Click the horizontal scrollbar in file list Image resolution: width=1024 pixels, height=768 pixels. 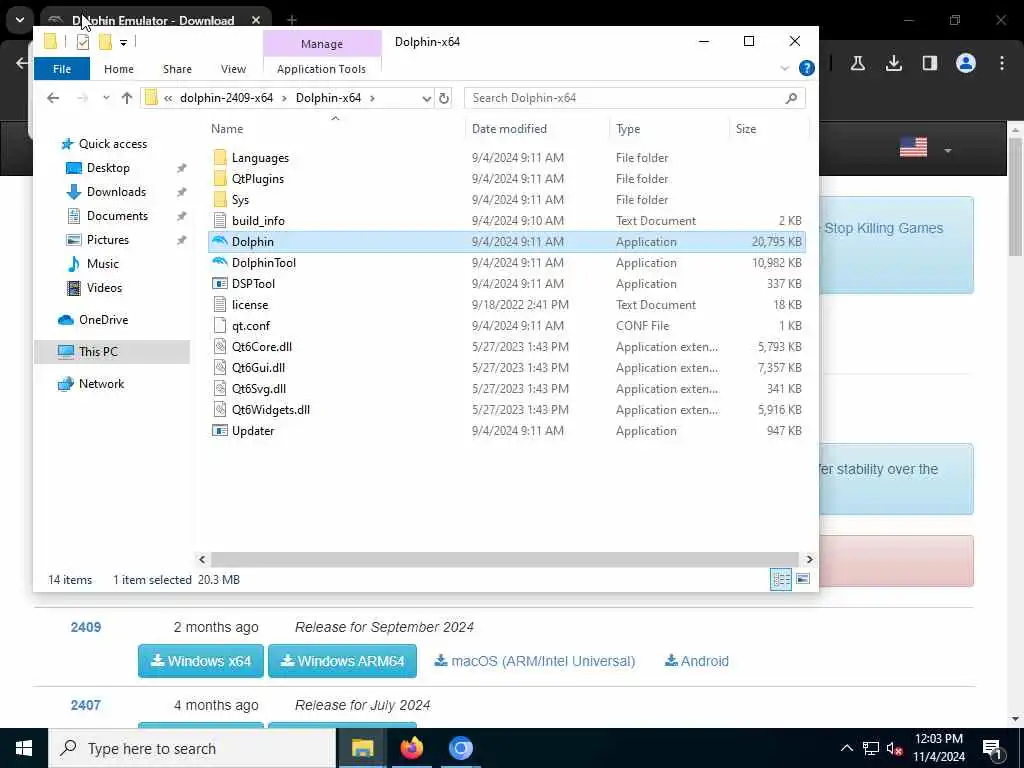pyautogui.click(x=504, y=559)
